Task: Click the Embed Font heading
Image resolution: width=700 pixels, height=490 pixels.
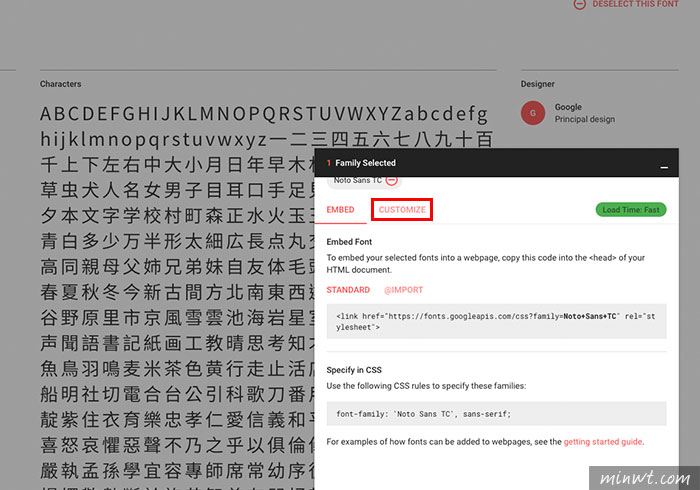Action: (x=349, y=242)
